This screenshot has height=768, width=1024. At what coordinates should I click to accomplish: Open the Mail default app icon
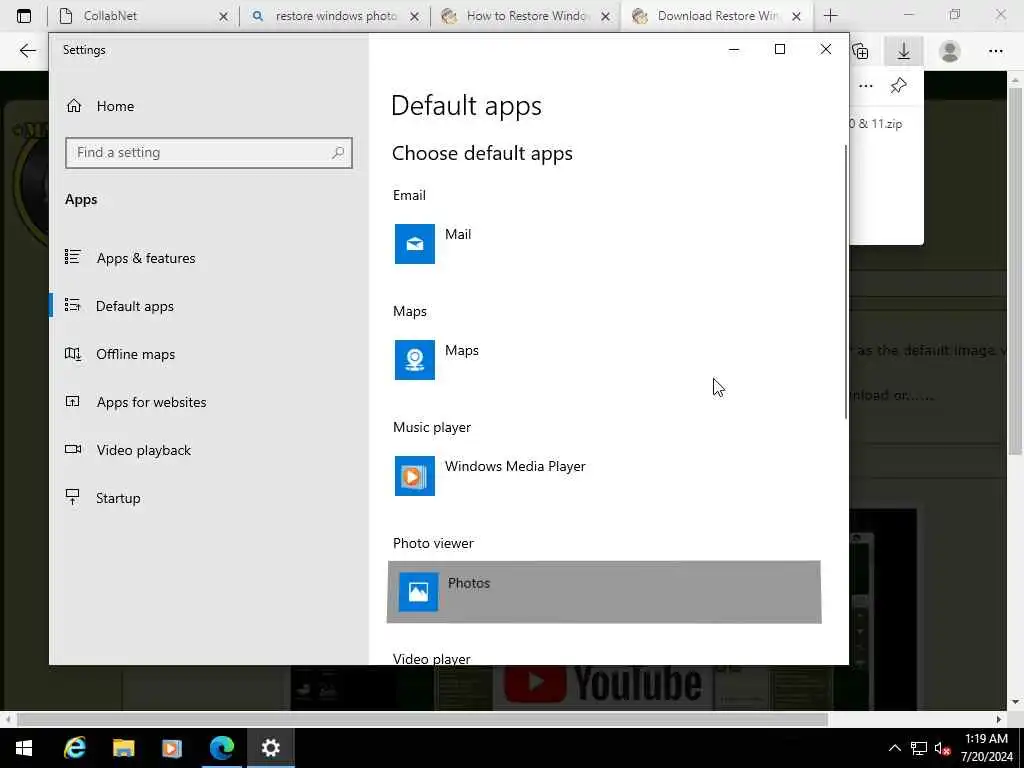tap(415, 244)
